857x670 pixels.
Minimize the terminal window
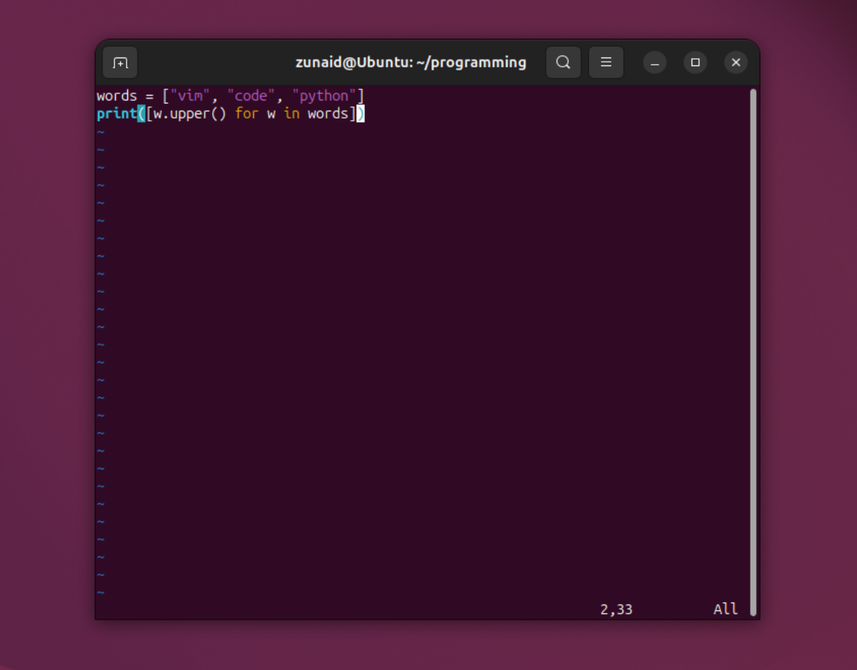[x=654, y=62]
